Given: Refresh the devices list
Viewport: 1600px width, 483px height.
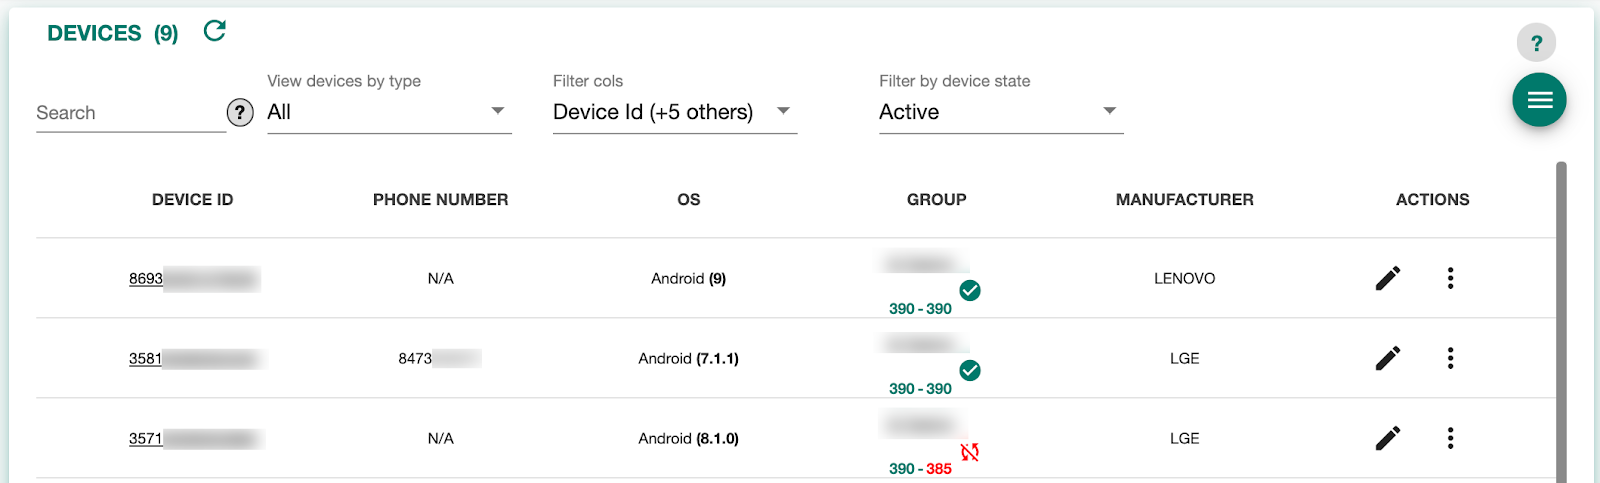Looking at the screenshot, I should point(214,31).
